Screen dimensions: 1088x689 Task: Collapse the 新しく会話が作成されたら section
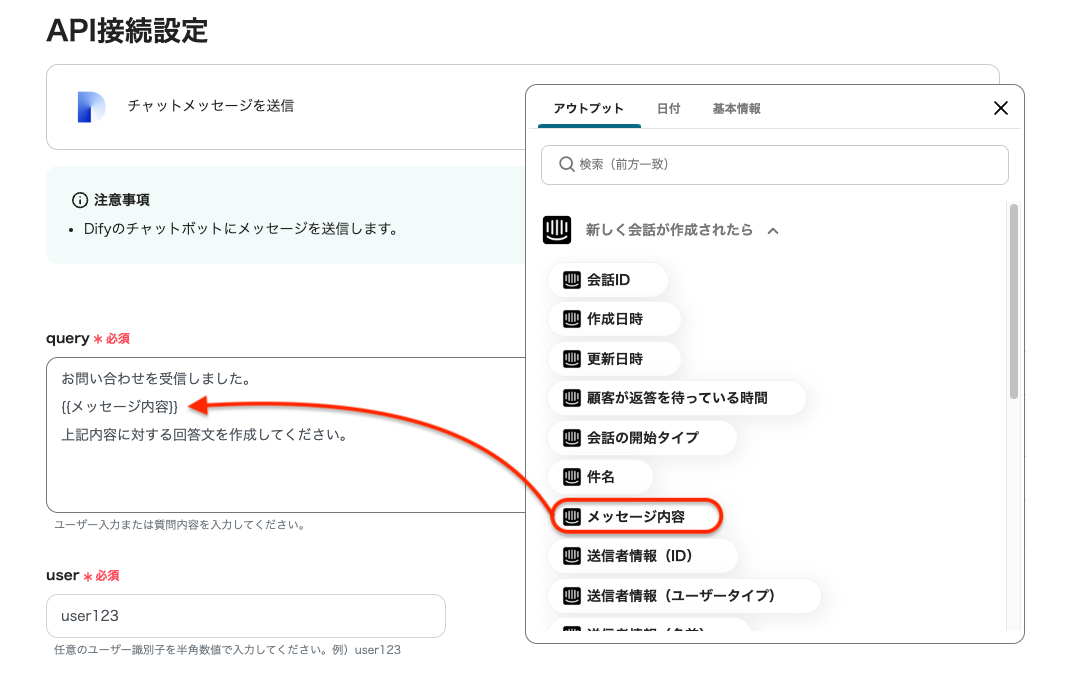point(772,231)
